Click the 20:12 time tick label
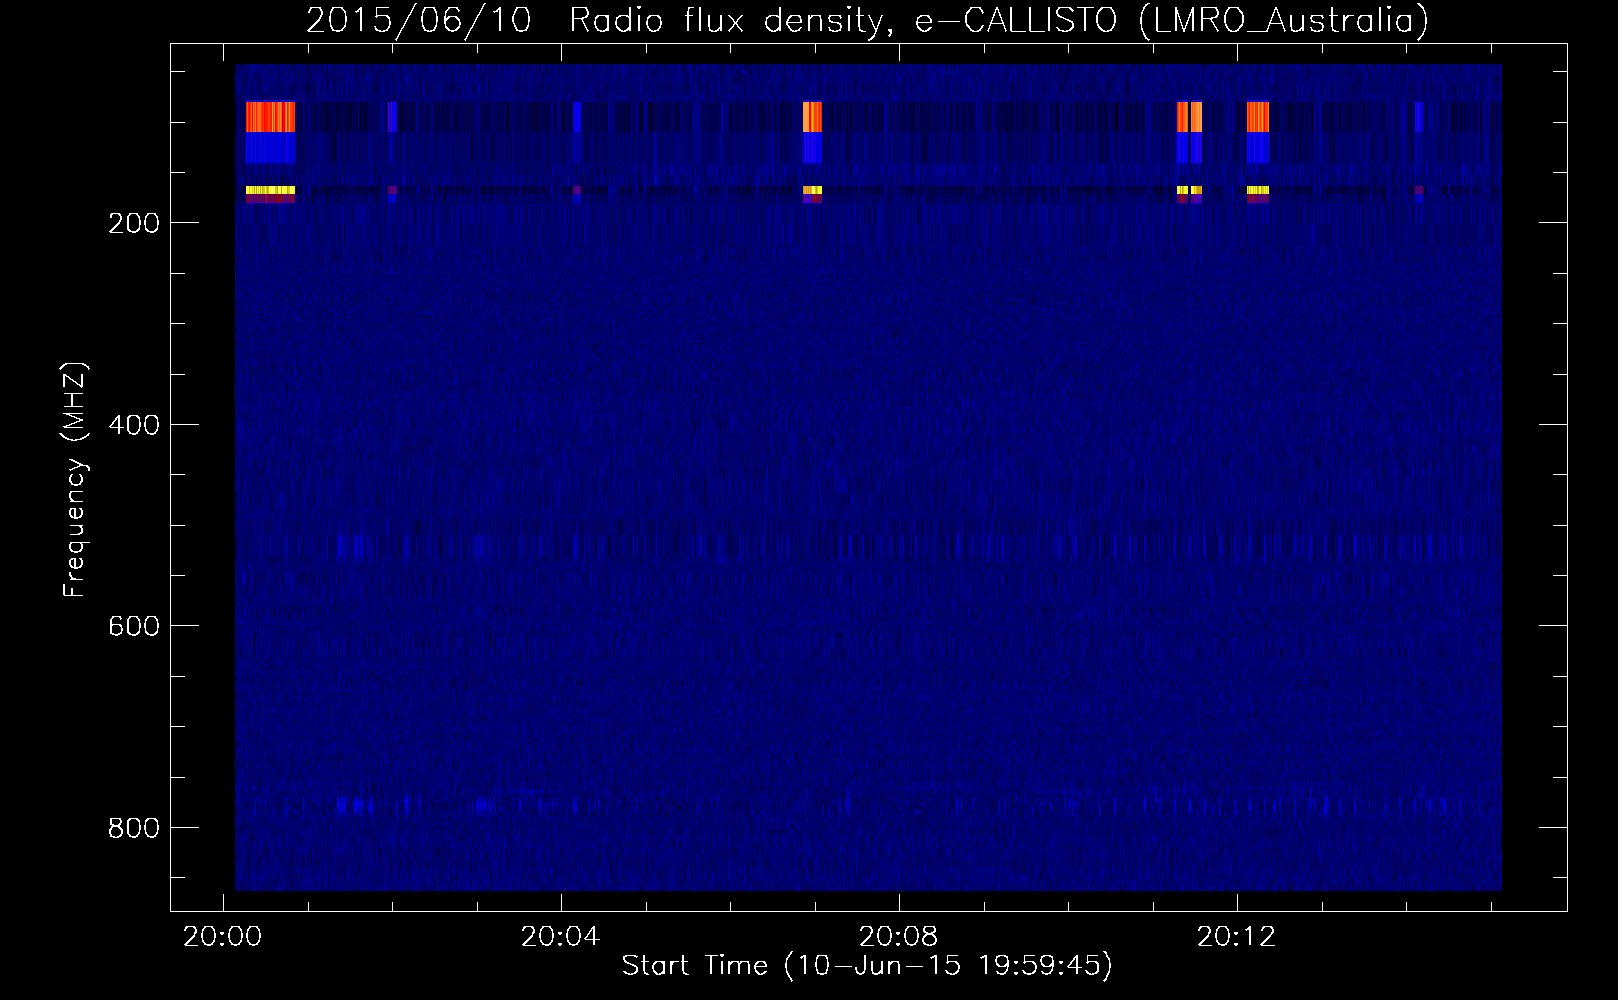This screenshot has height=1000, width=1618. 1236,937
